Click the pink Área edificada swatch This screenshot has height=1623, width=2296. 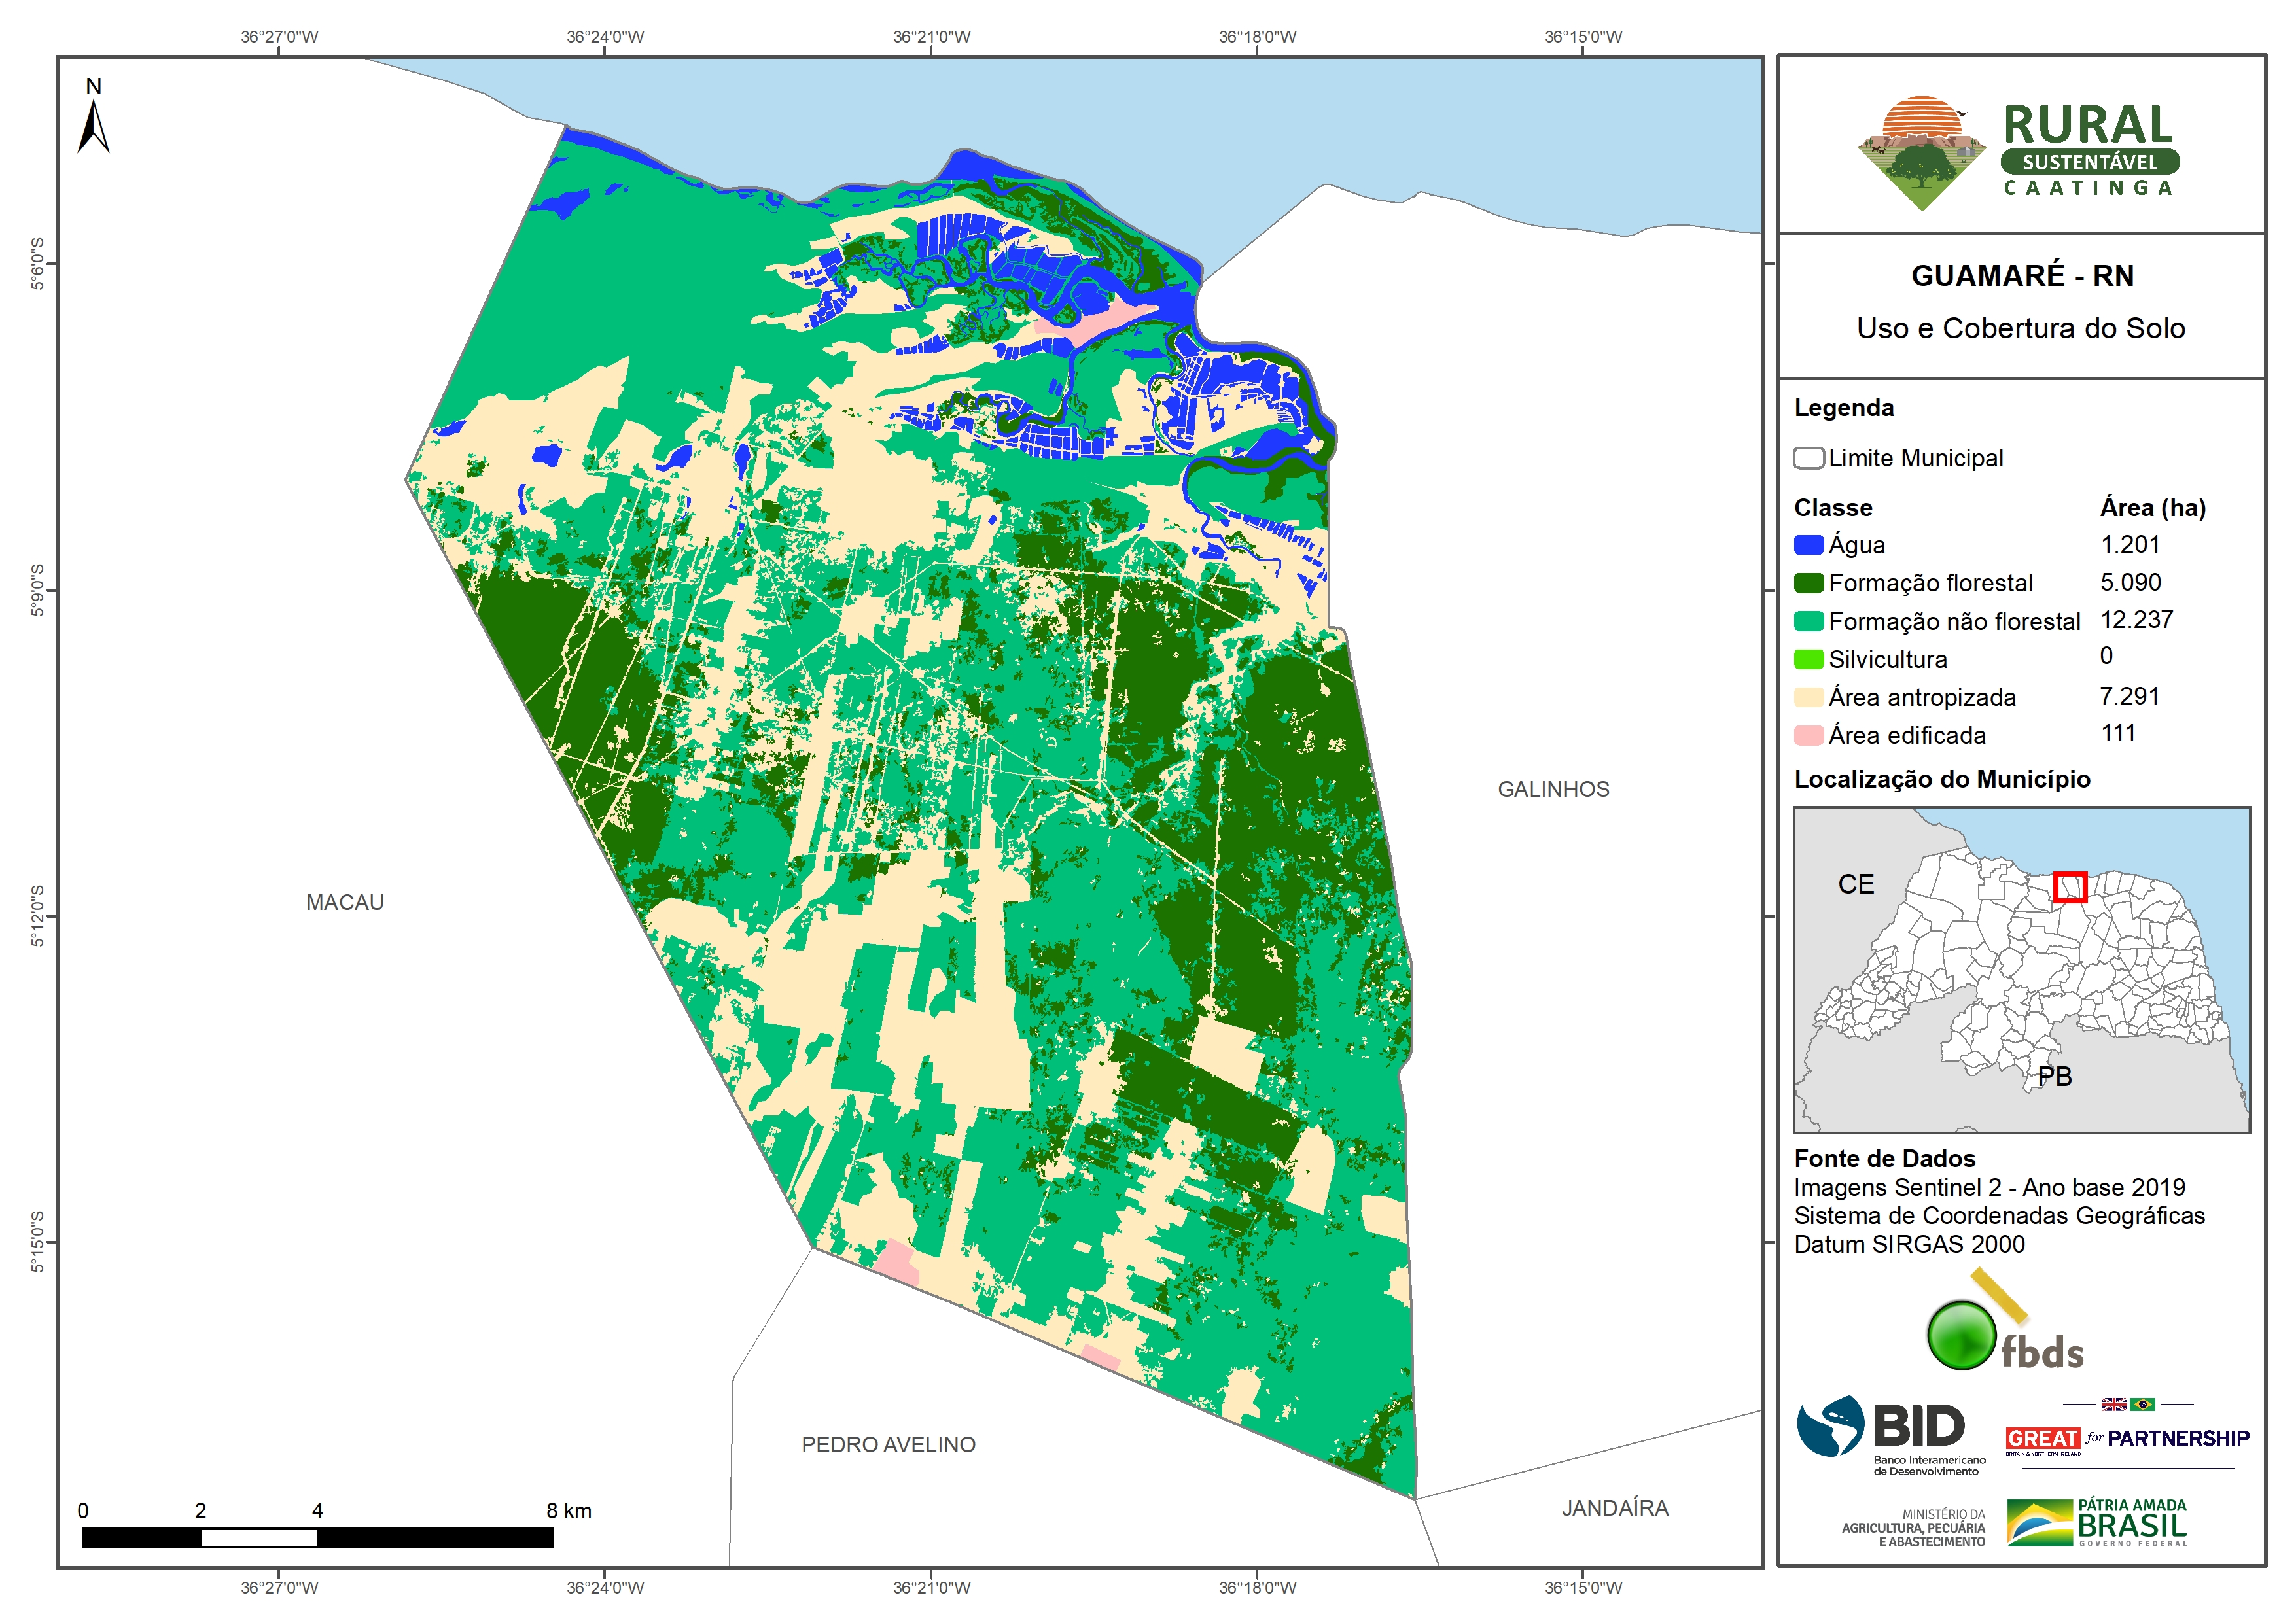click(1808, 735)
